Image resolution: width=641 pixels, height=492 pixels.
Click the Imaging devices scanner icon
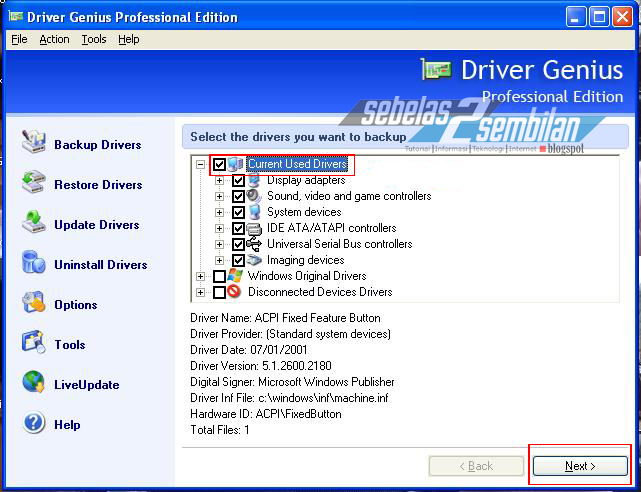tap(254, 260)
